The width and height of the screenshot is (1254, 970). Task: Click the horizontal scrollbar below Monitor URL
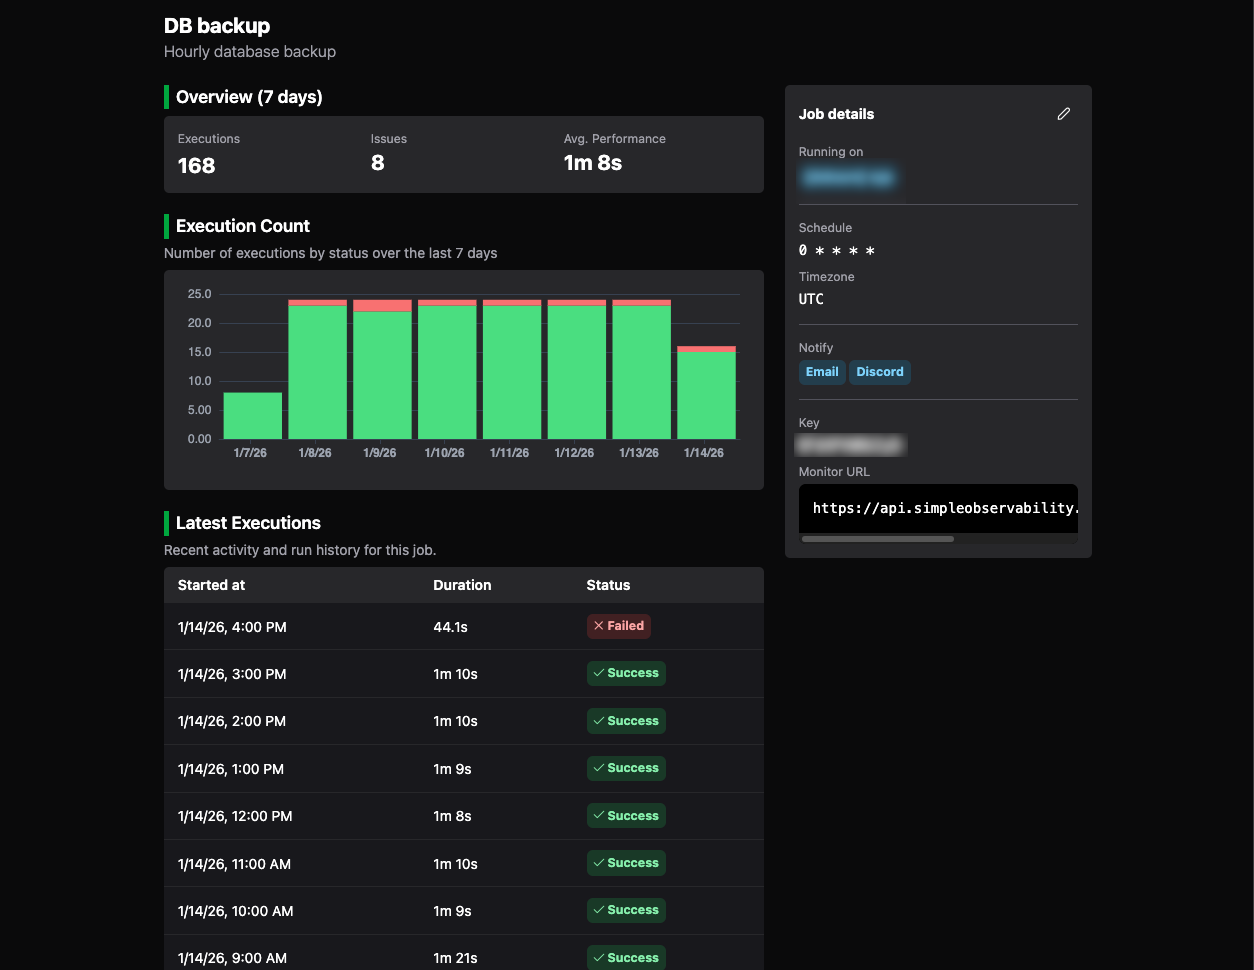coord(877,538)
